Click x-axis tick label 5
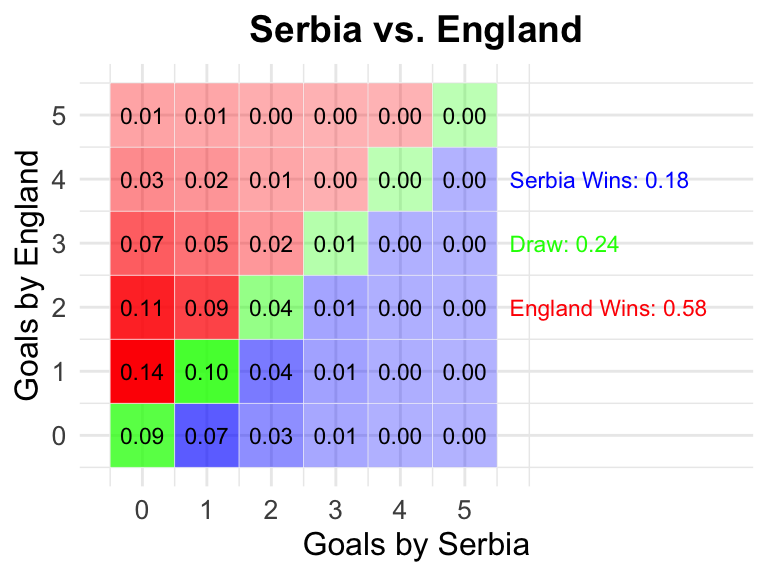768x576 pixels. click(464, 510)
